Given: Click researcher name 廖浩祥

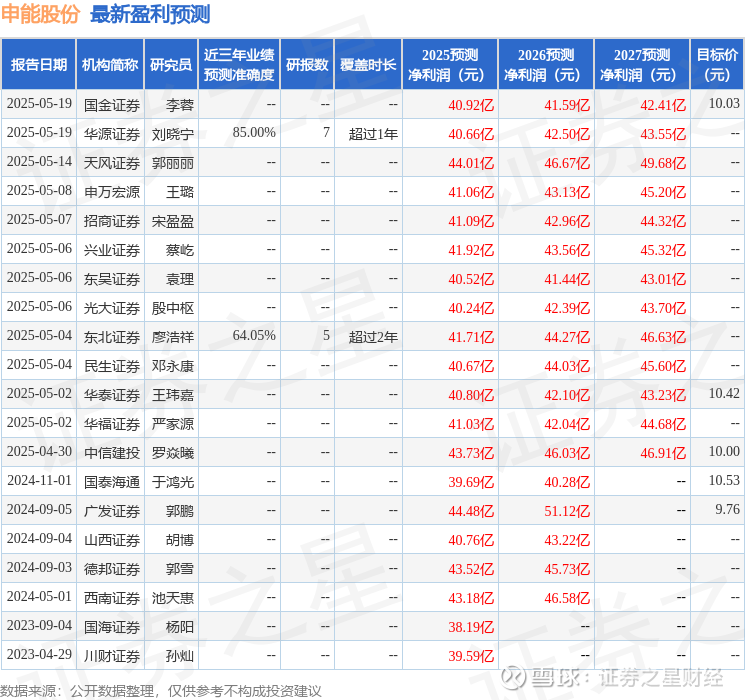Looking at the screenshot, I should coord(172,337).
